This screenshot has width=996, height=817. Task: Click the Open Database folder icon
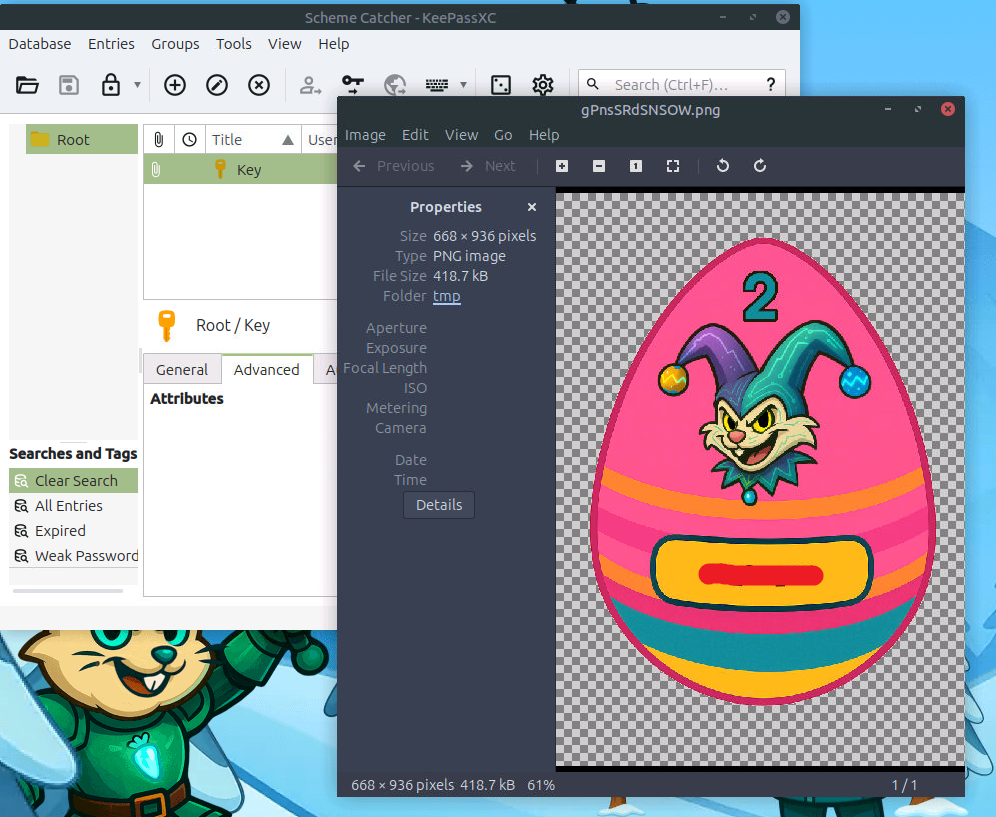(x=28, y=85)
